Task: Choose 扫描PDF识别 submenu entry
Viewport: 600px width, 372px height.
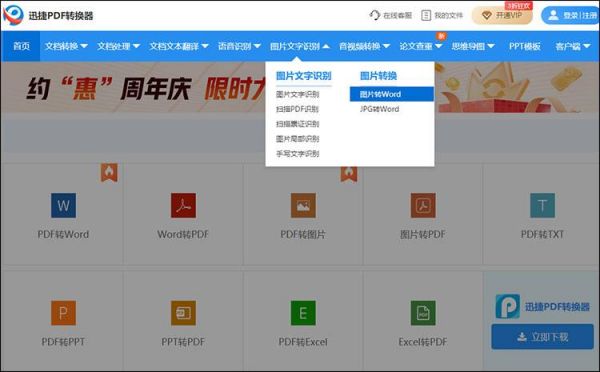Action: coord(297,109)
